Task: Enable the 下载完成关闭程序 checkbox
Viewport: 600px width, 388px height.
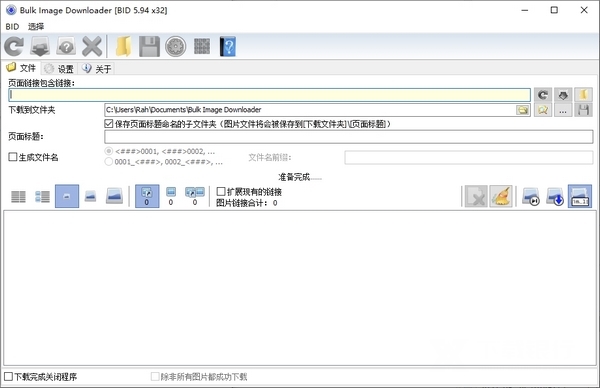Action: [x=8, y=377]
